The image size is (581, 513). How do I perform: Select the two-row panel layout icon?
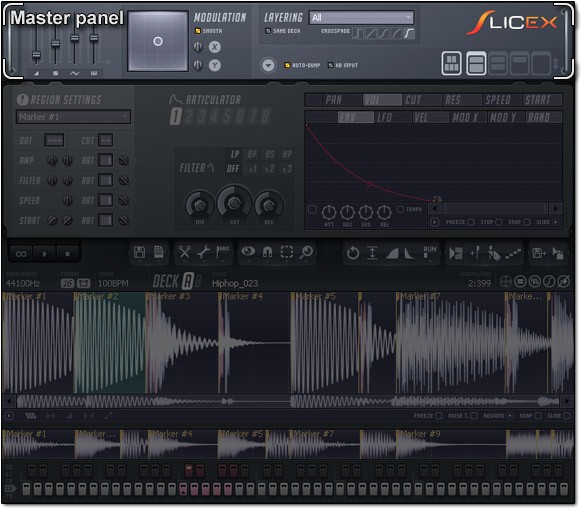click(x=476, y=63)
